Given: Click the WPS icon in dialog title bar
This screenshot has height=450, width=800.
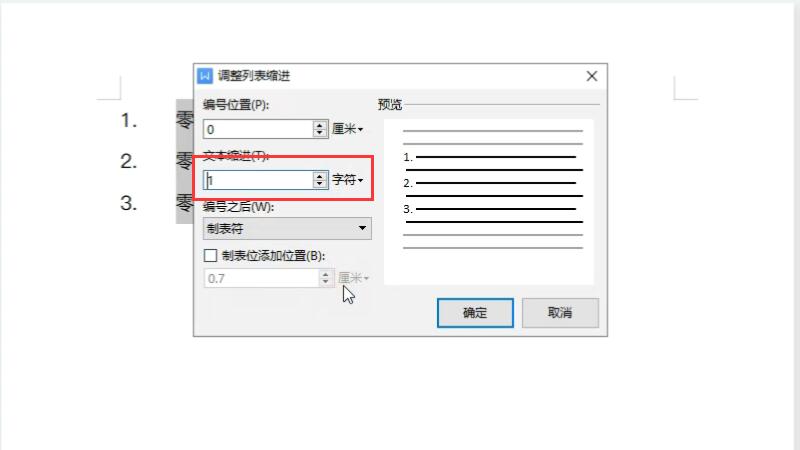Looking at the screenshot, I should pyautogui.click(x=205, y=76).
